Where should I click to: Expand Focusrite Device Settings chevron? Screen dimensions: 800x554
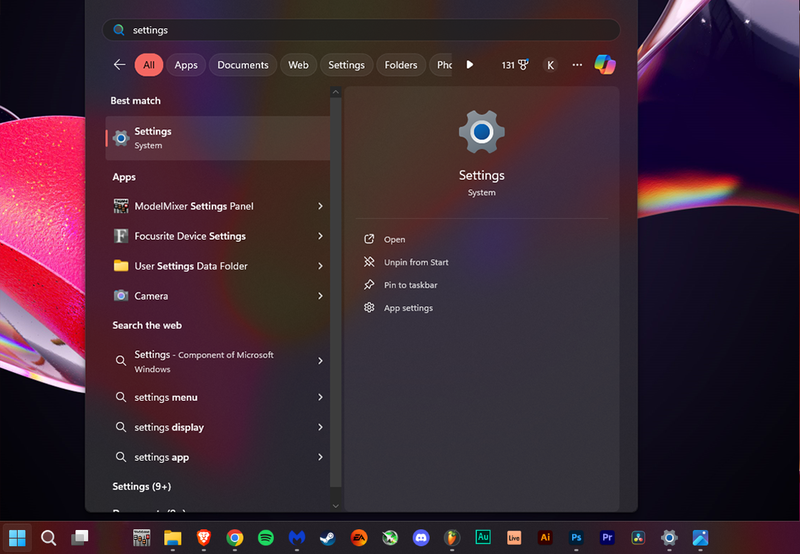pos(320,236)
